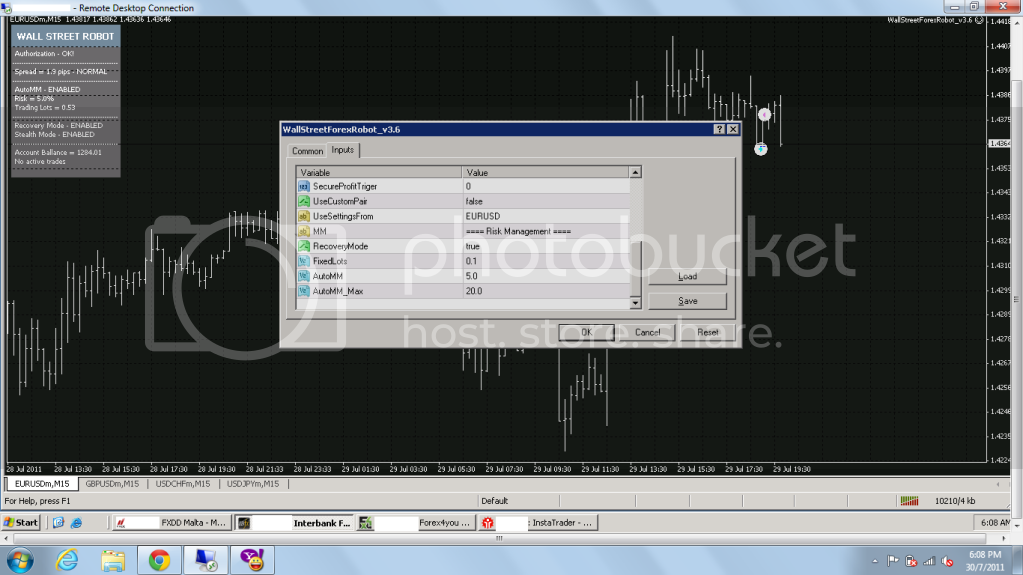Viewport: 1023px width, 575px height.
Task: Switch to Interbank FX taskbar window
Action: tap(294, 523)
